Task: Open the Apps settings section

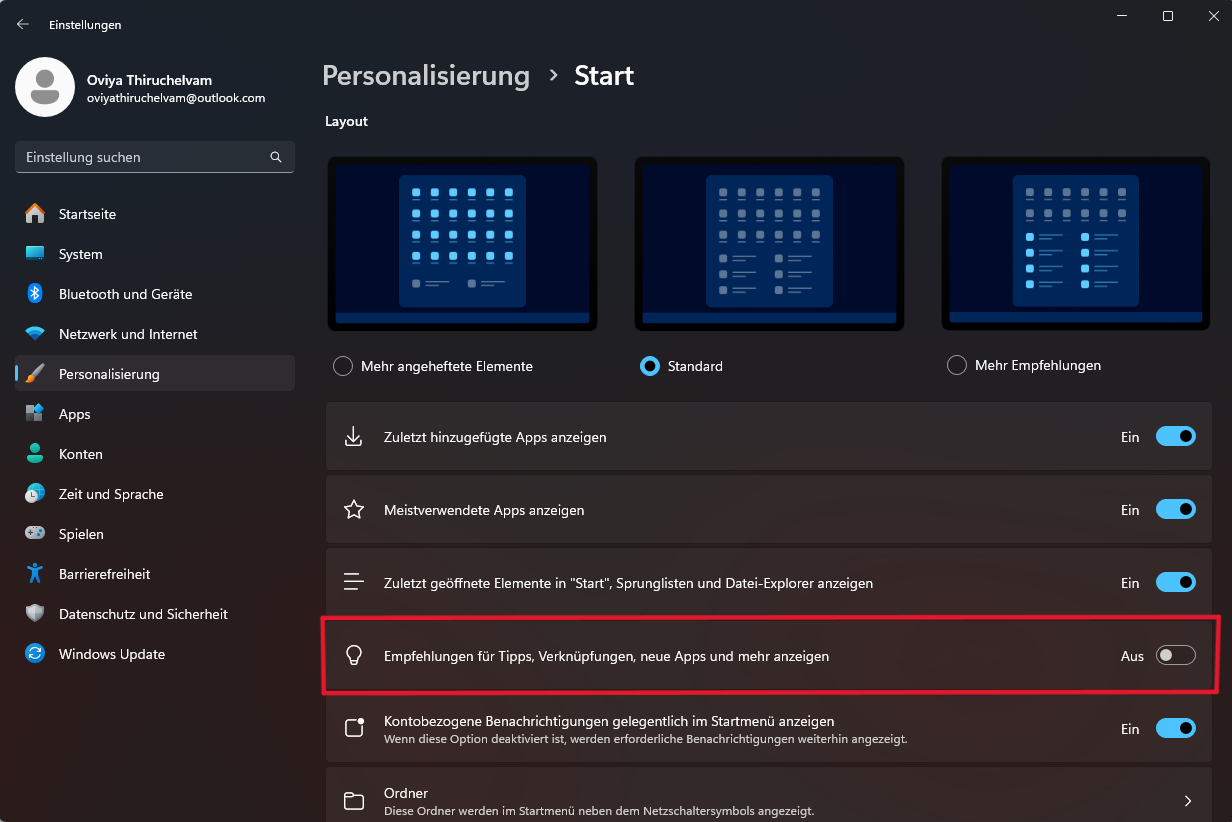Action: (155, 414)
